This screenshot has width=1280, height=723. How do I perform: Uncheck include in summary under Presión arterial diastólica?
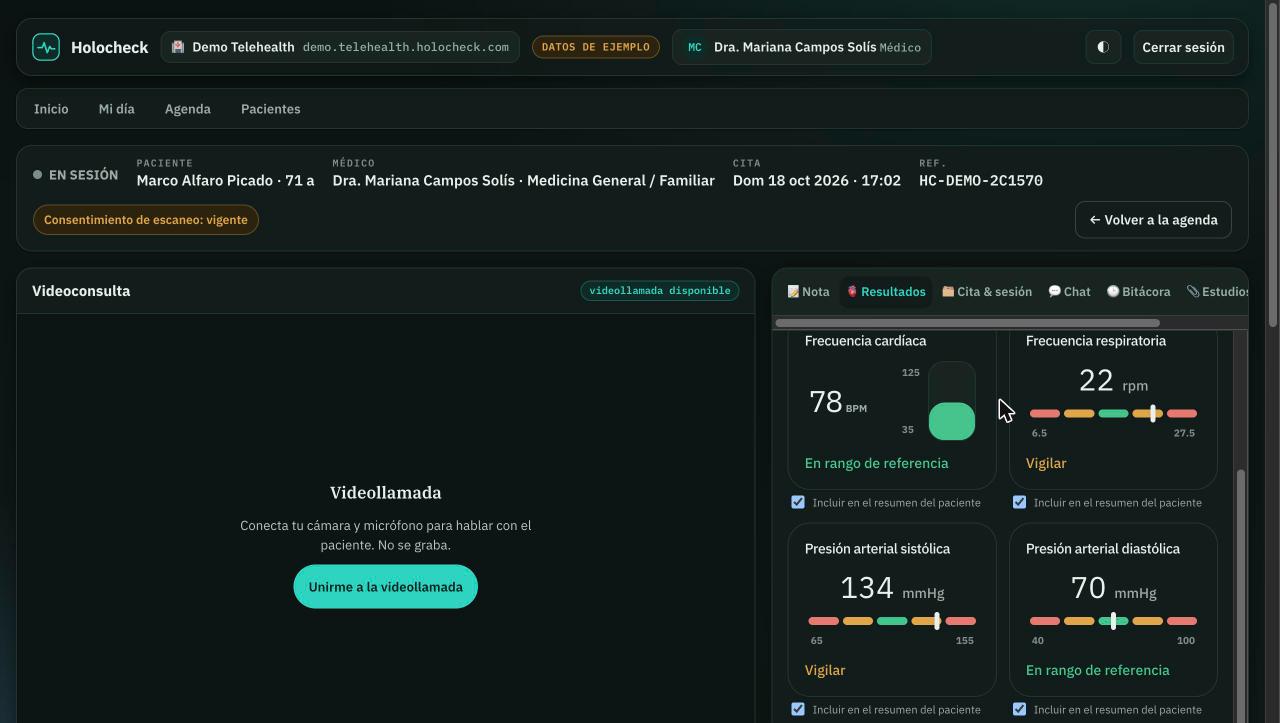1019,709
